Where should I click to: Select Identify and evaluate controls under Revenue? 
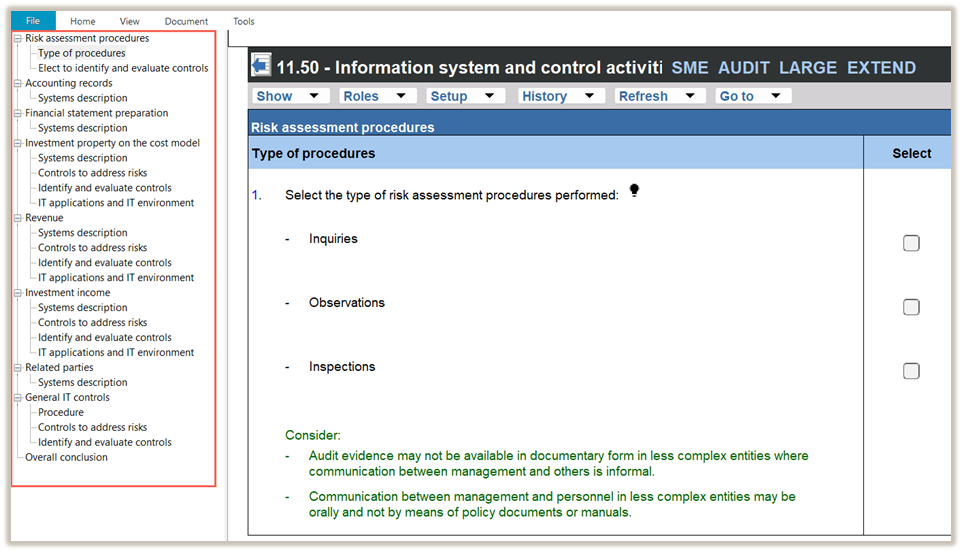(105, 263)
